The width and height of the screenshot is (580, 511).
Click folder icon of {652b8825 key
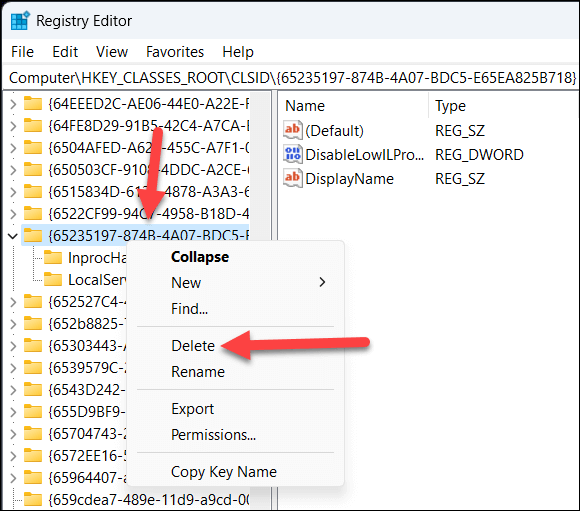33,323
